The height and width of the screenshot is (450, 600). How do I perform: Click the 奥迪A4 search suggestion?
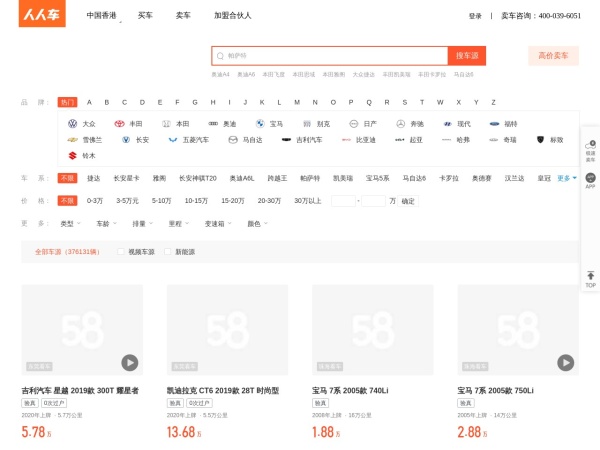click(220, 75)
